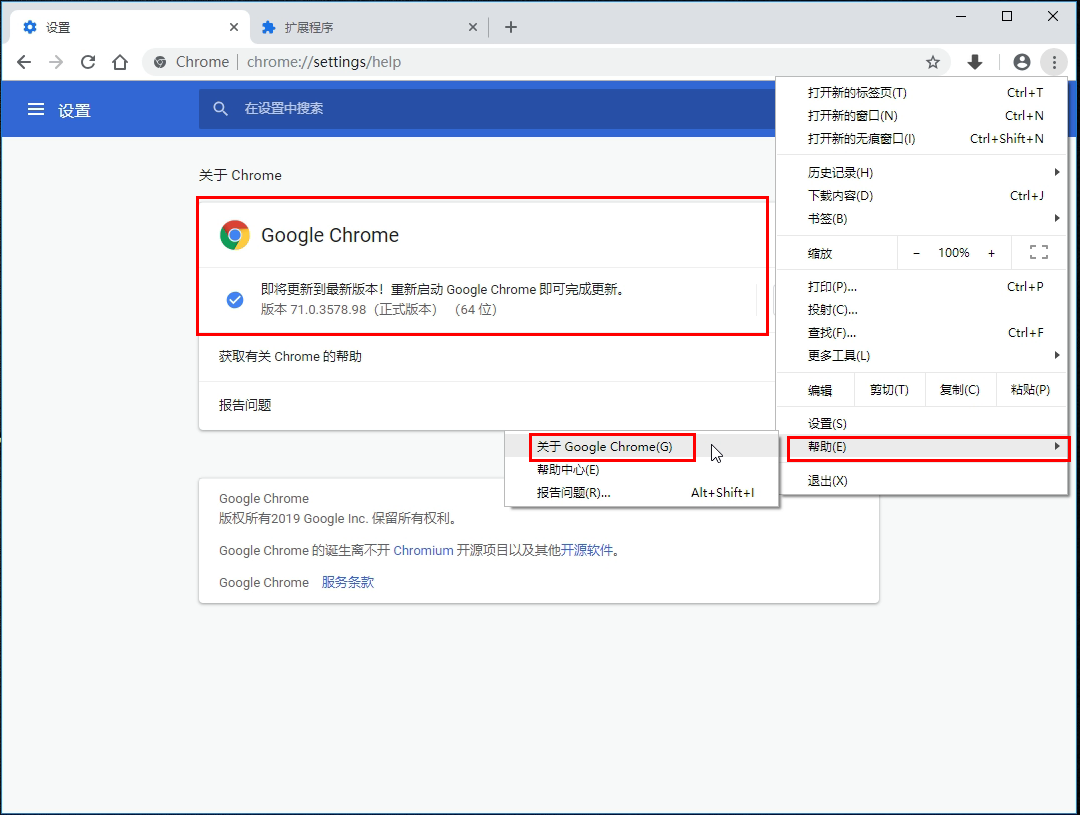
Task: Open a new tab with the plus button
Action: pos(510,27)
